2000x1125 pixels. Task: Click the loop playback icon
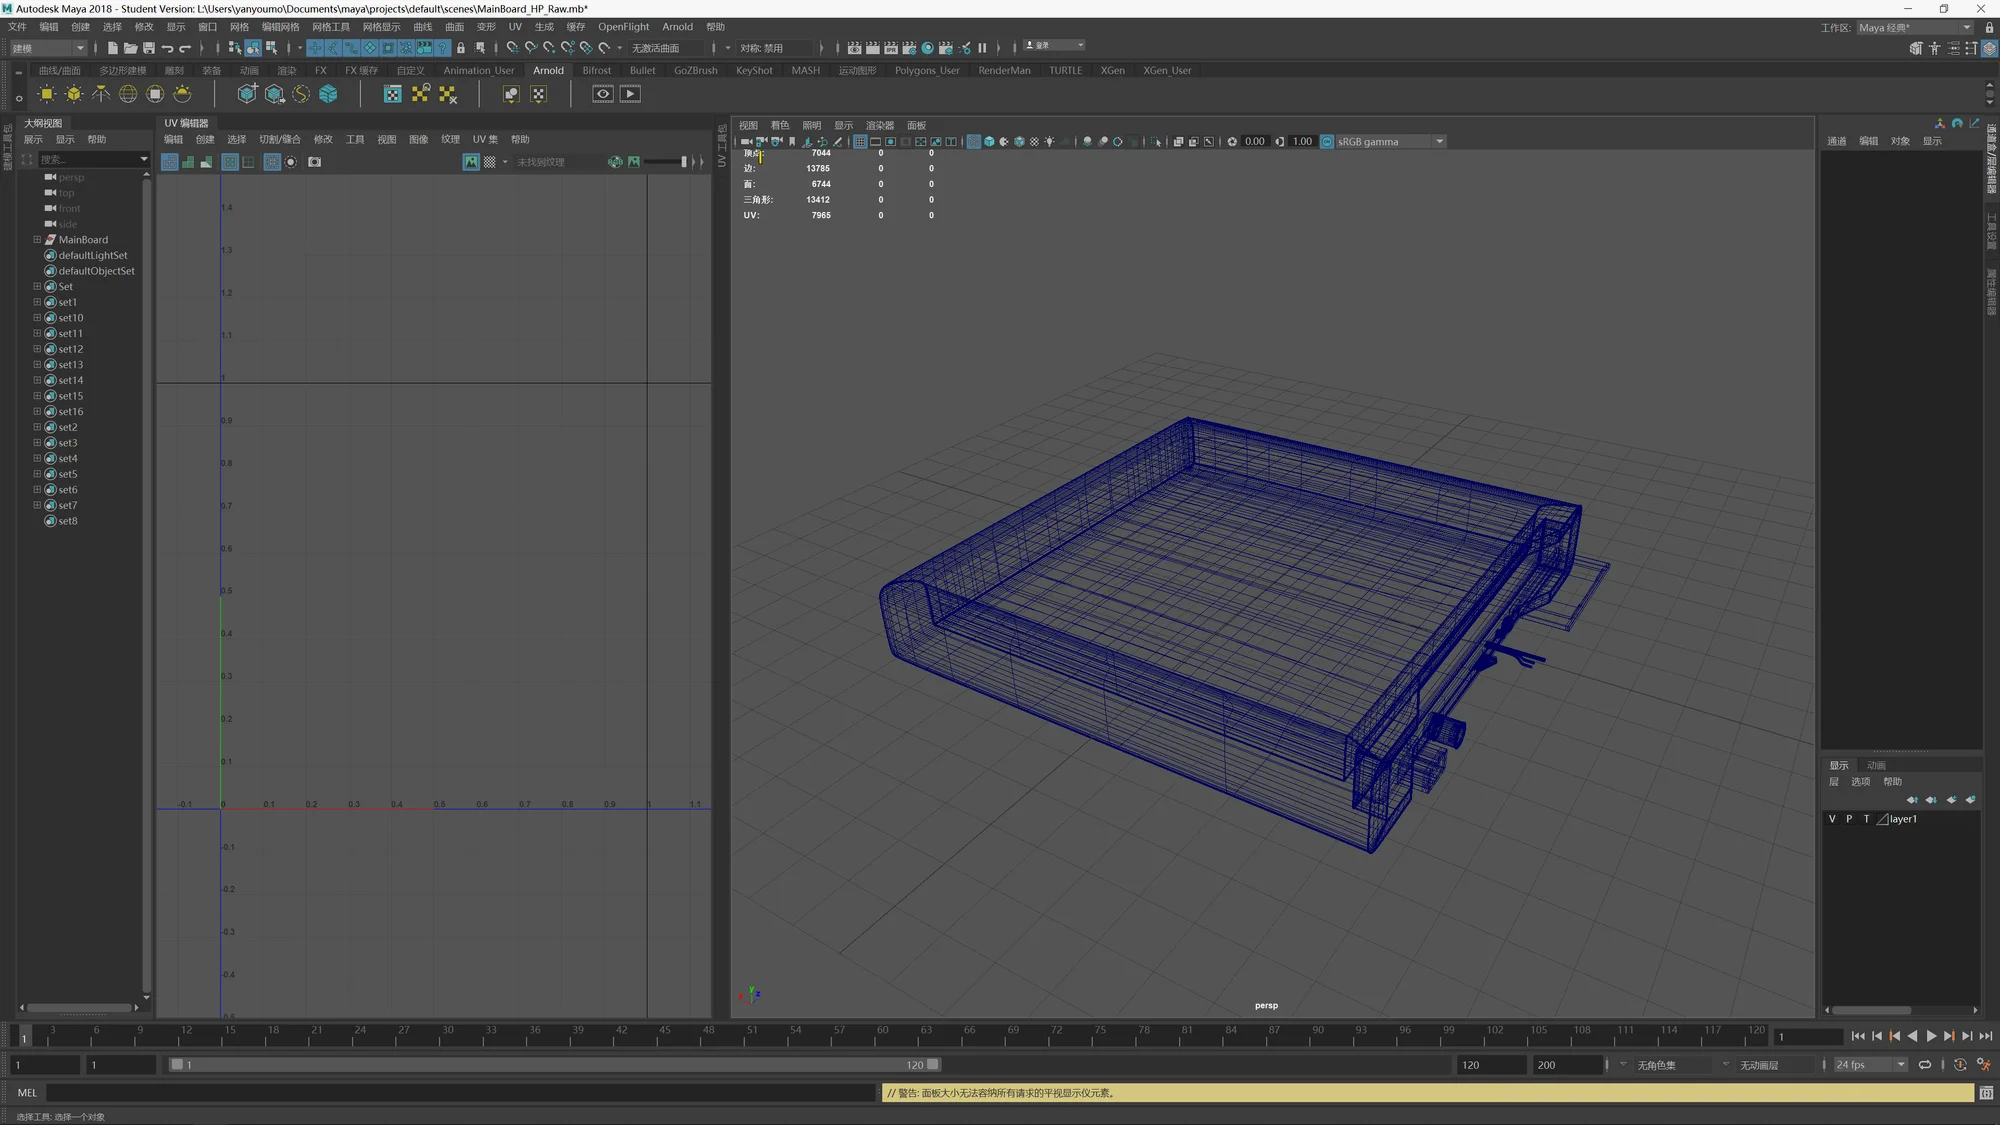click(1924, 1065)
